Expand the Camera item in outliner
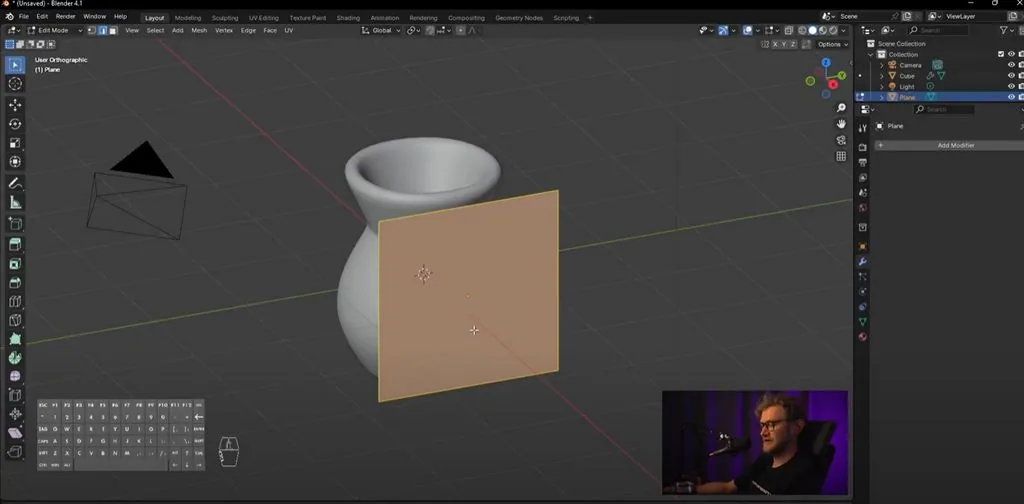 882,65
